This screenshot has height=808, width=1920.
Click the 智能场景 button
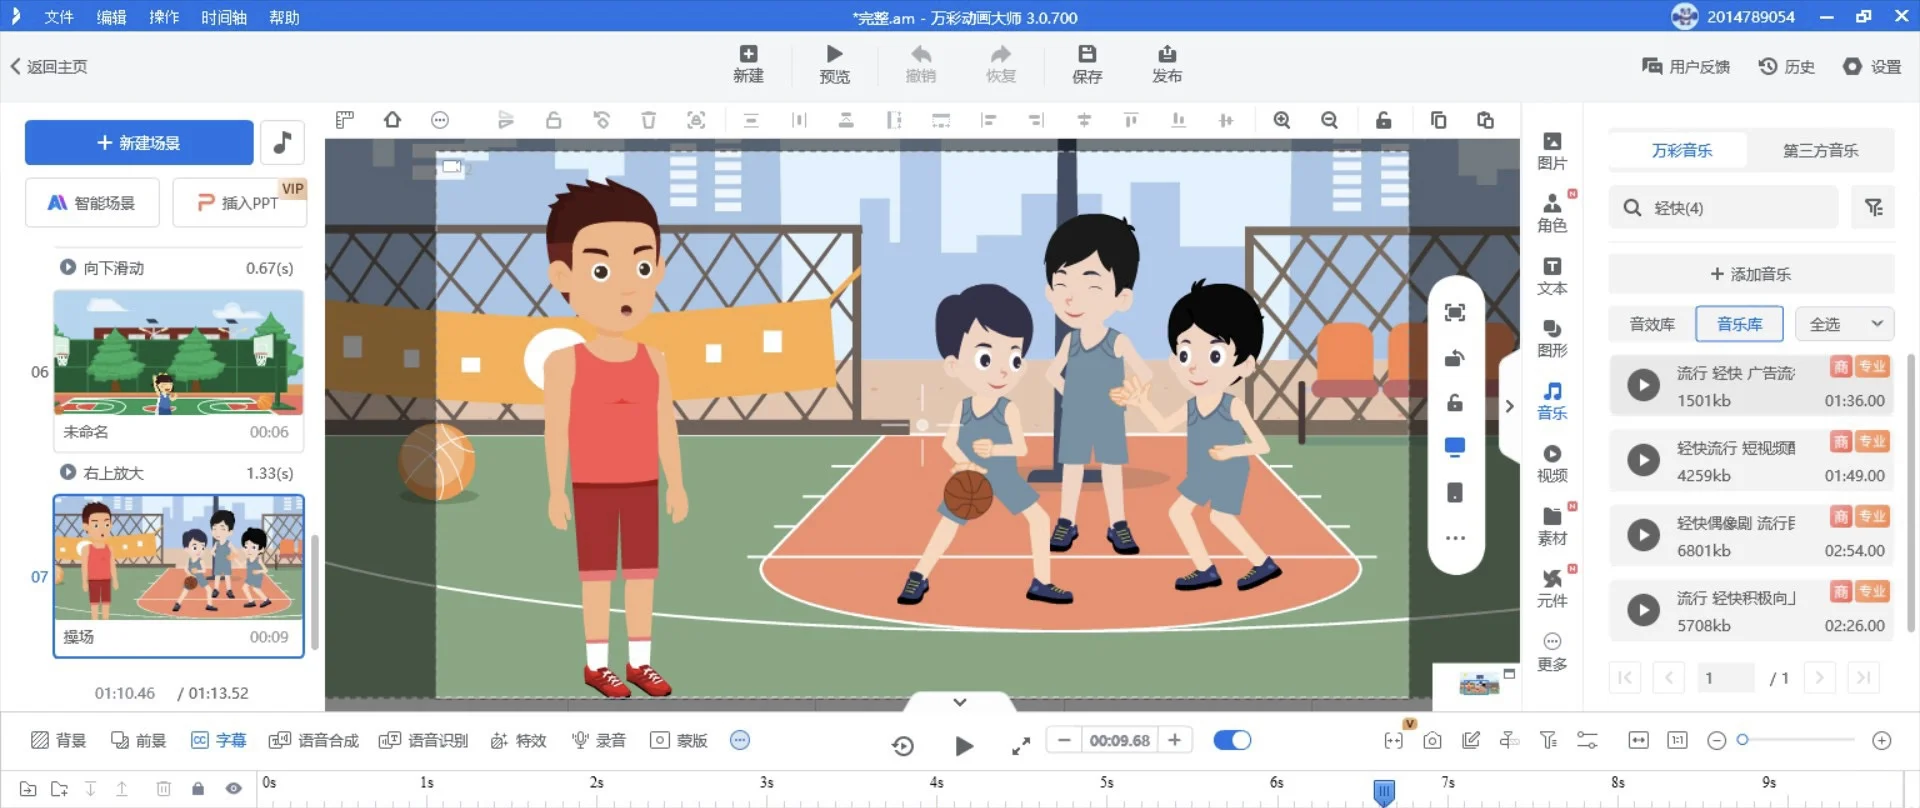92,203
